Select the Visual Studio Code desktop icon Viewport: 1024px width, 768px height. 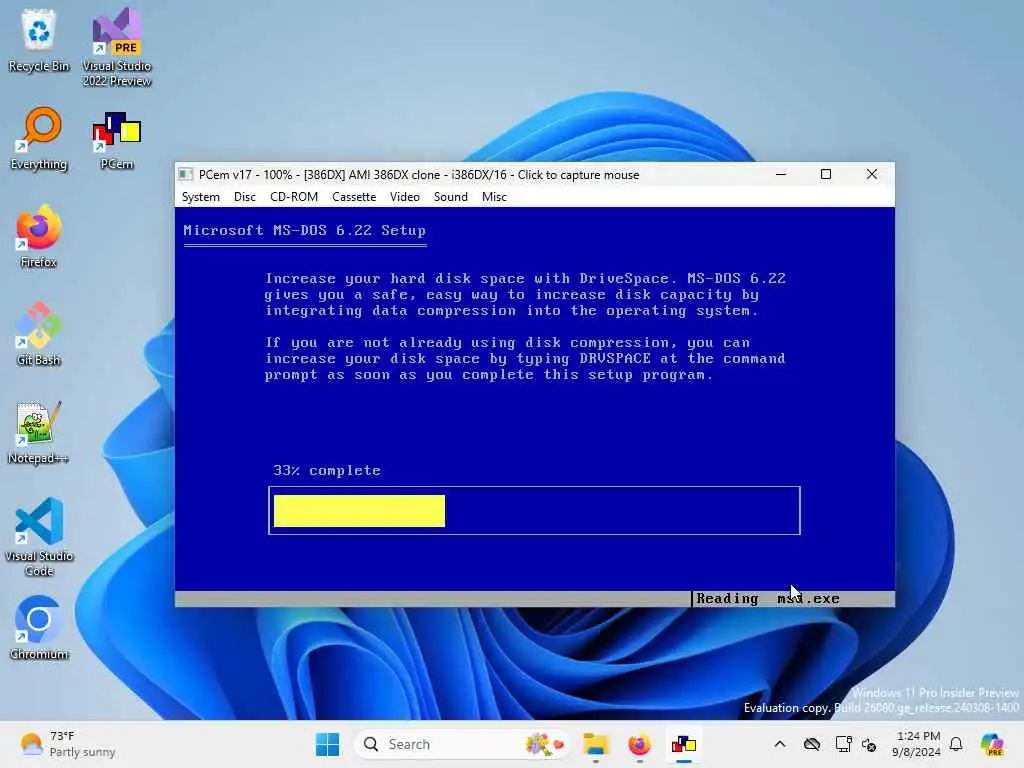(x=39, y=537)
